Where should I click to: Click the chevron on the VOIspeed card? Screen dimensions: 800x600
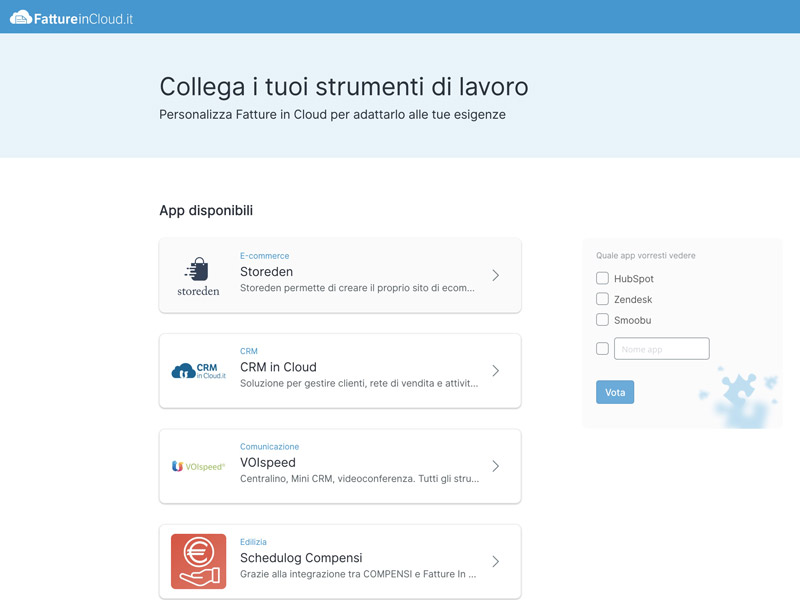coord(495,466)
